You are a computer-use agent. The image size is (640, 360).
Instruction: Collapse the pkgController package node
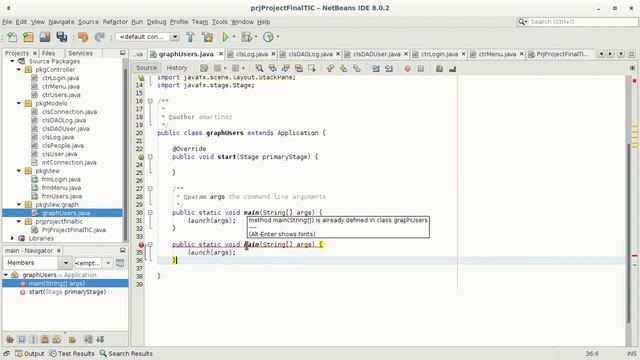(19, 70)
